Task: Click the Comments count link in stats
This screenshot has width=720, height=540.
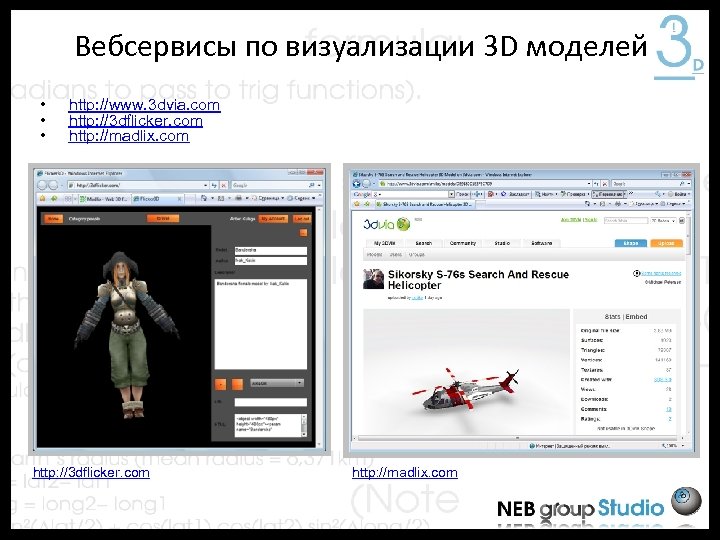Action: [x=669, y=409]
